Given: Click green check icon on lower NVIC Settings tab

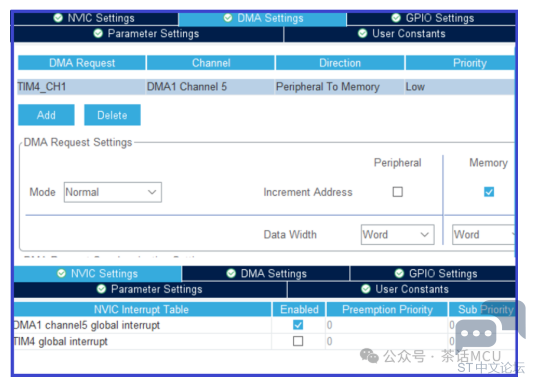Looking at the screenshot, I should (61, 273).
